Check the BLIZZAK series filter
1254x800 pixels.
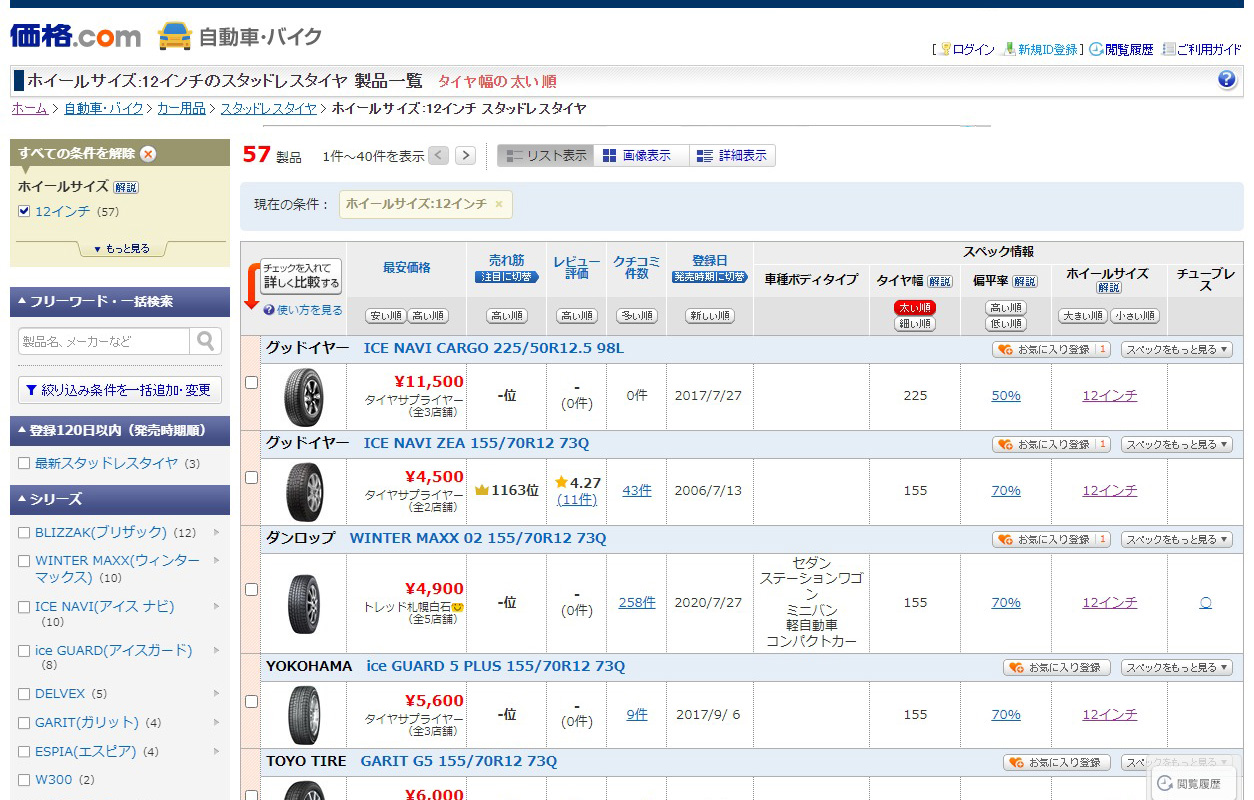(x=25, y=533)
